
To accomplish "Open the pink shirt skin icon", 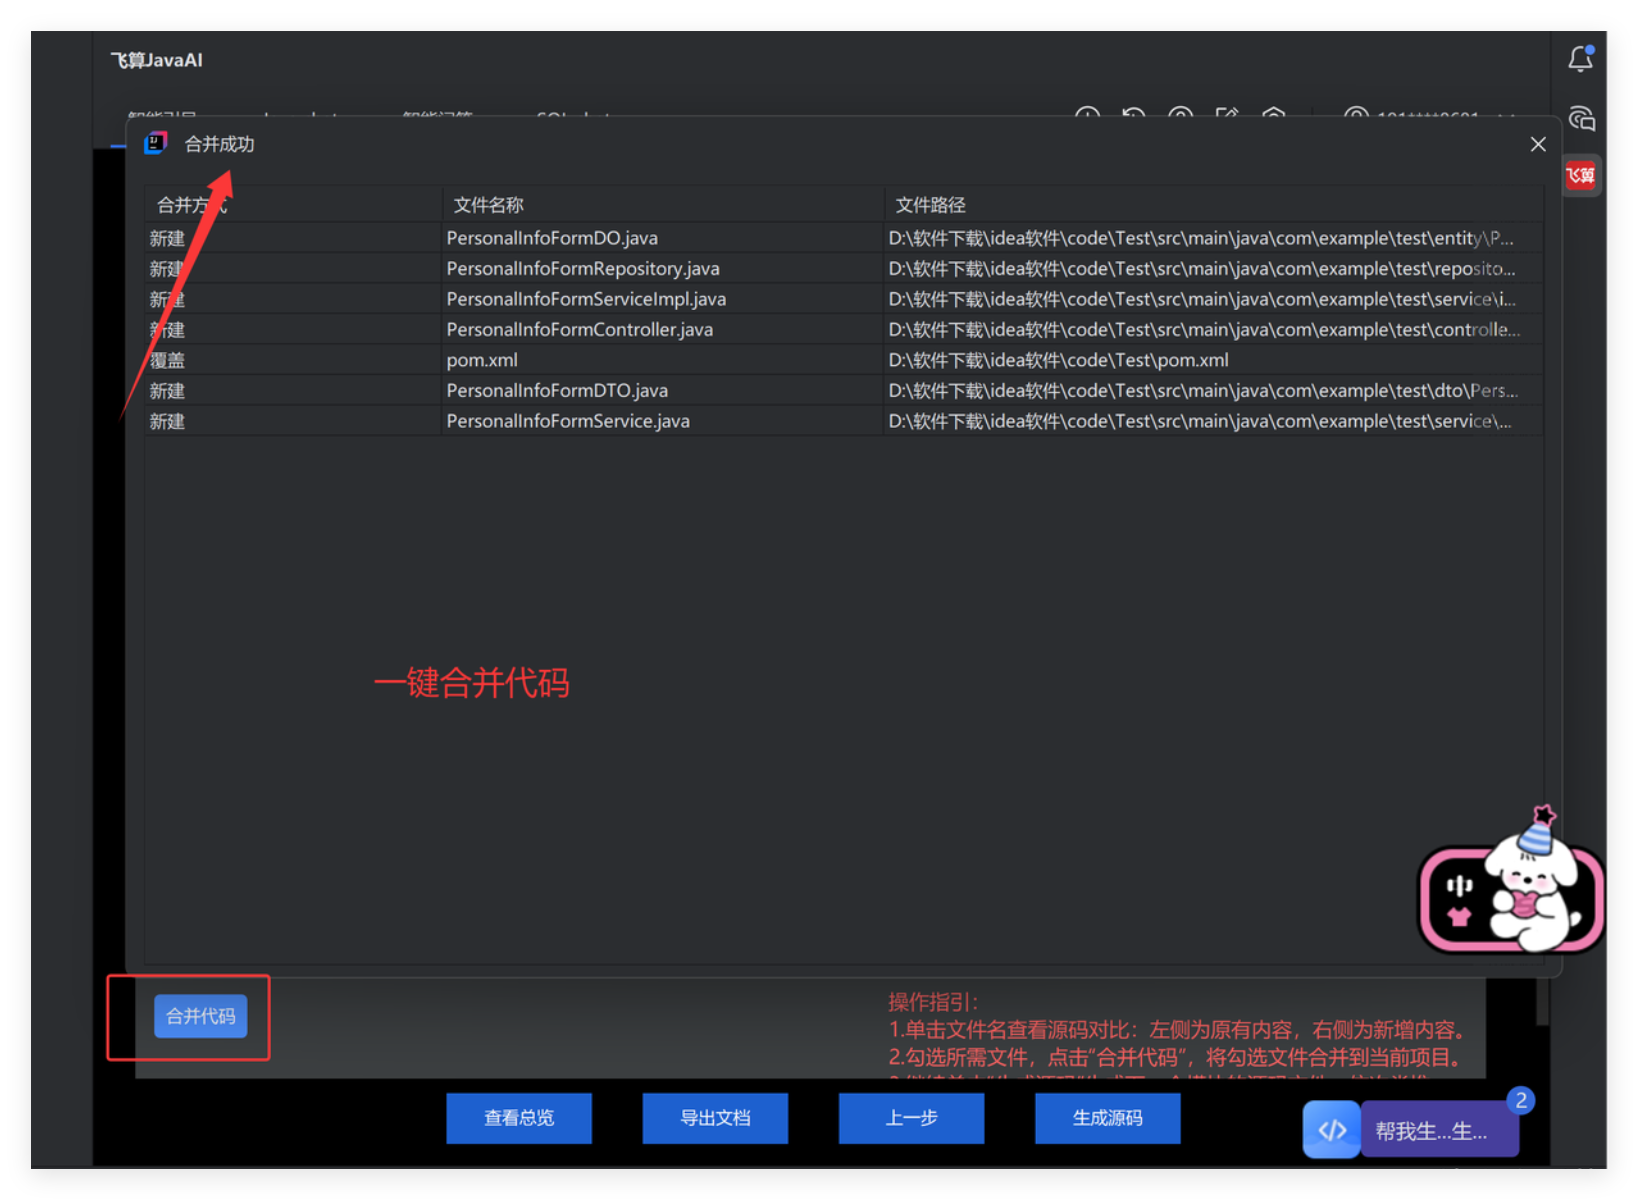I will click(1459, 917).
